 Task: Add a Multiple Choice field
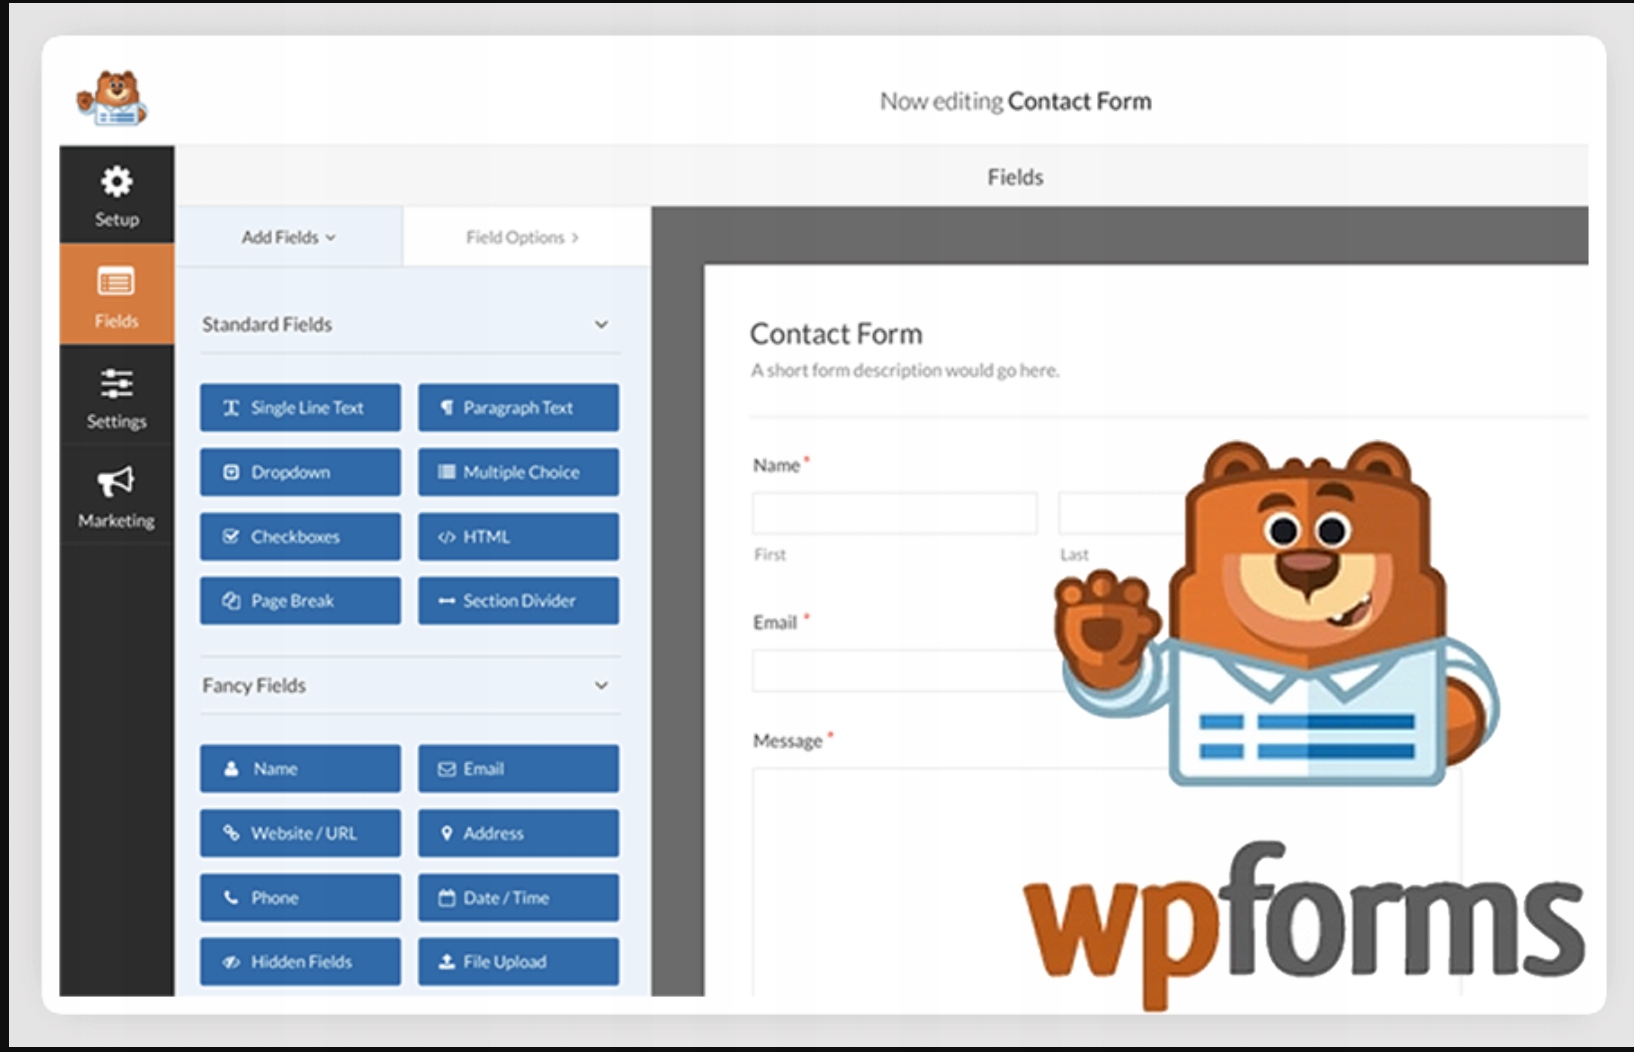(518, 472)
